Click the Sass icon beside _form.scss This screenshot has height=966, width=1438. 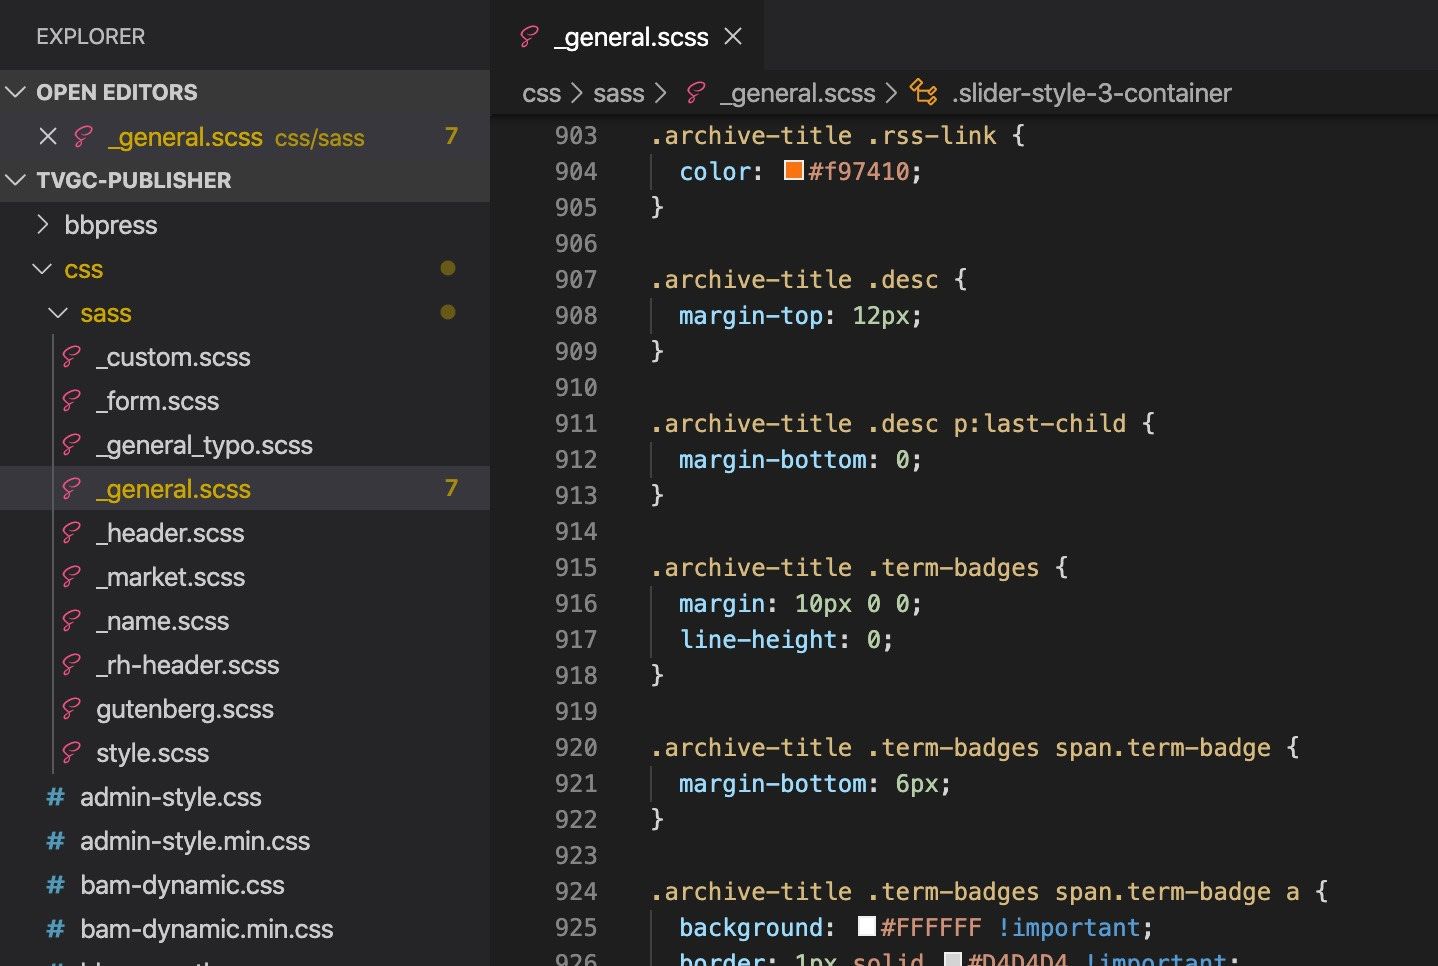[x=71, y=401]
